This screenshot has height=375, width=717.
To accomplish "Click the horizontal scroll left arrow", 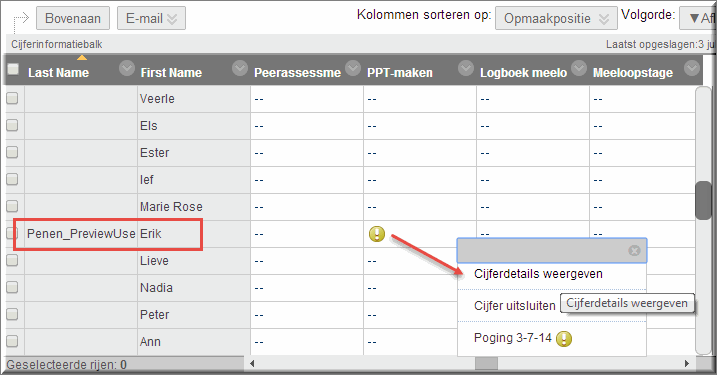I will click(x=251, y=364).
